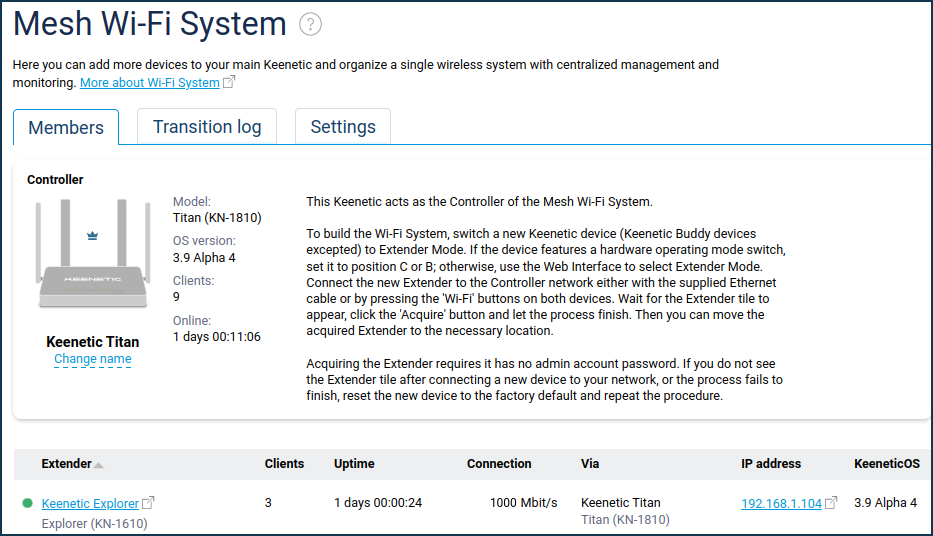Select the controller clients count 9

(x=176, y=297)
